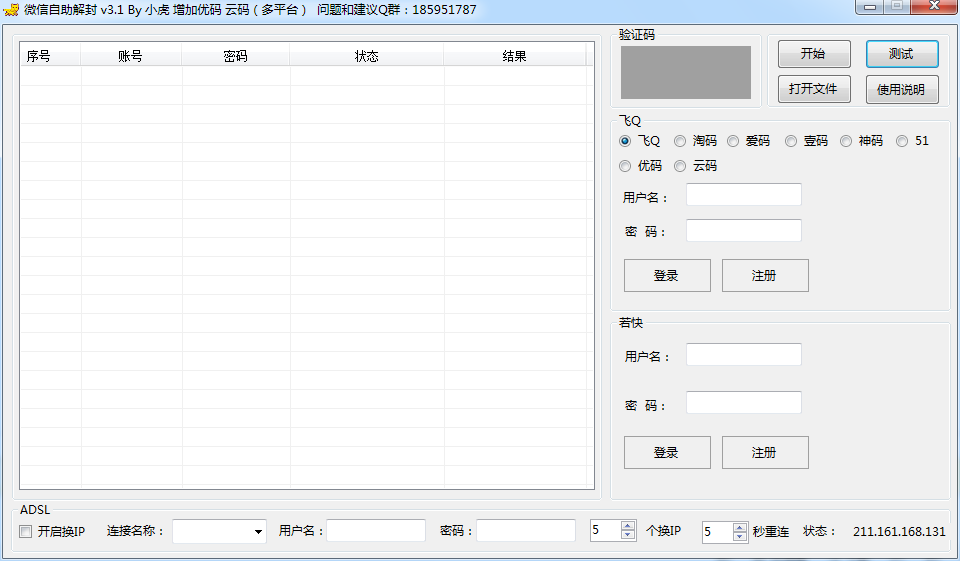This screenshot has width=960, height=561.
Task: Select the 淘码 radio option
Action: pos(680,141)
